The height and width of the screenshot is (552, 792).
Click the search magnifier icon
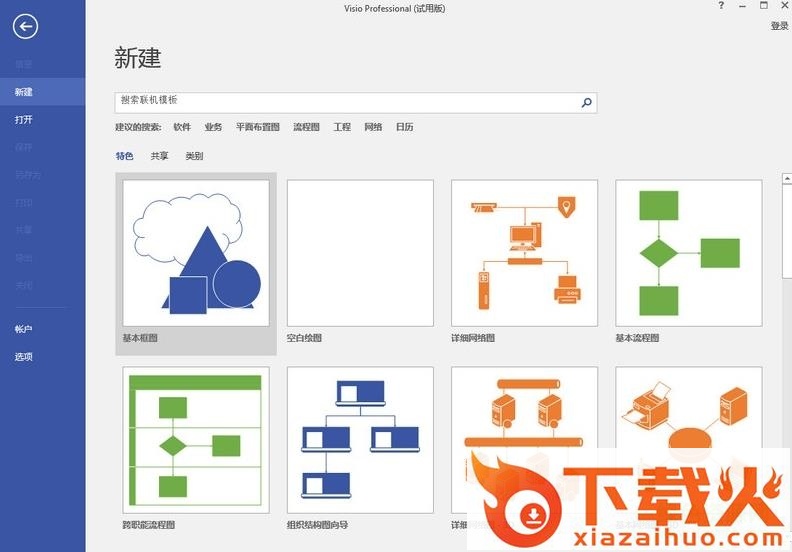pos(586,103)
